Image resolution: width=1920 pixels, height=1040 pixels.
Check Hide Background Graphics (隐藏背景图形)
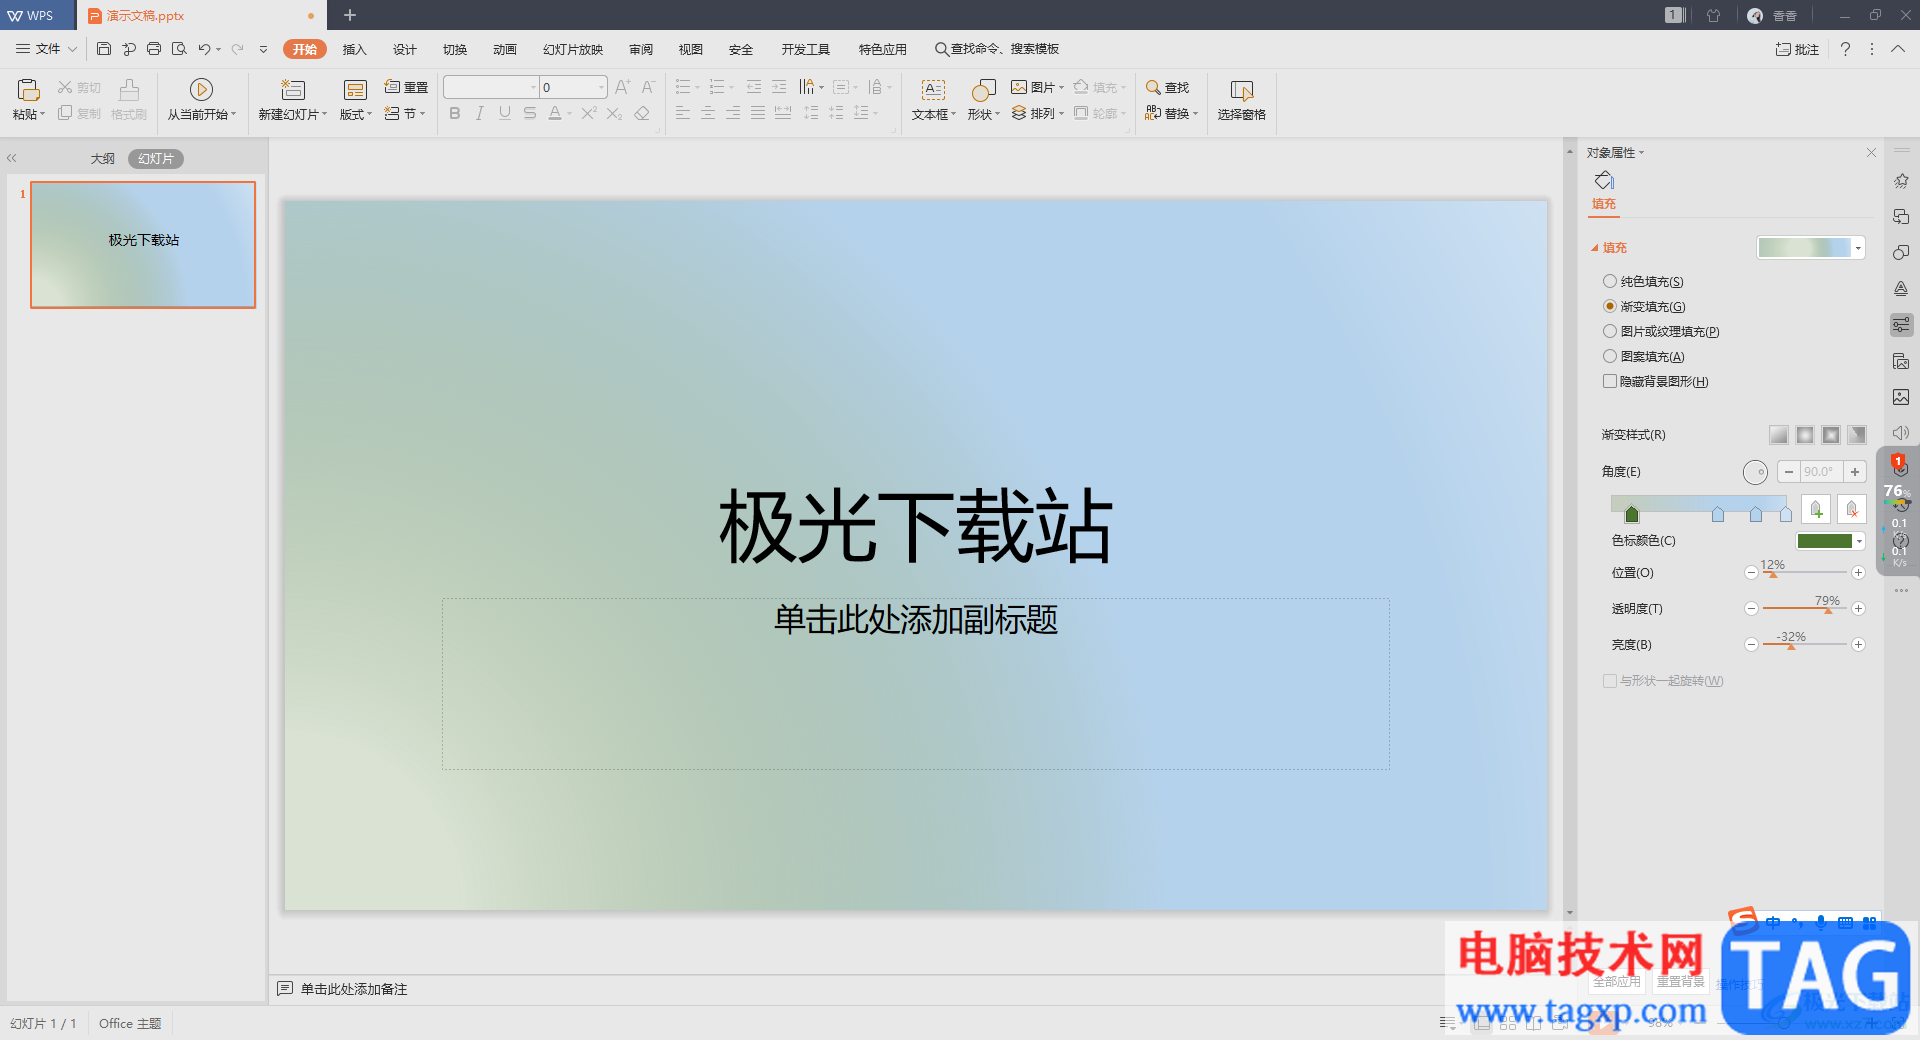coord(1610,381)
